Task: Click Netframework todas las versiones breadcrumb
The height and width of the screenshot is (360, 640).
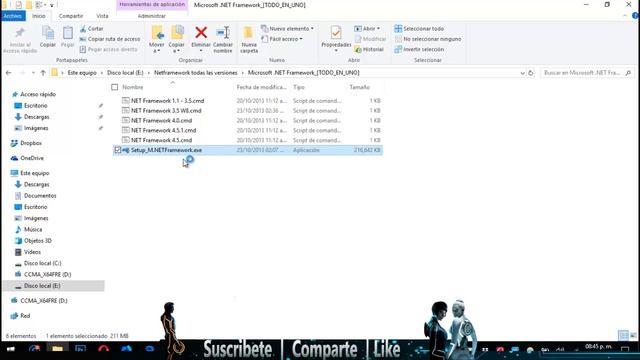Action: [x=196, y=73]
